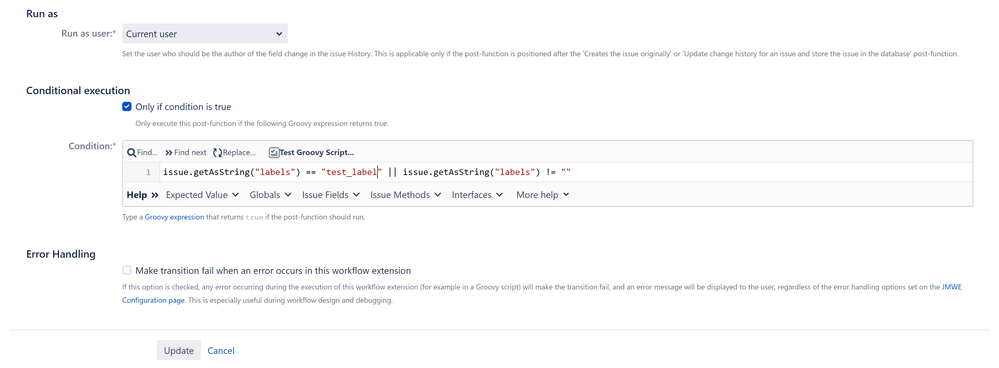Expand the Expected Value help menu
The width and height of the screenshot is (999, 368).
[203, 195]
